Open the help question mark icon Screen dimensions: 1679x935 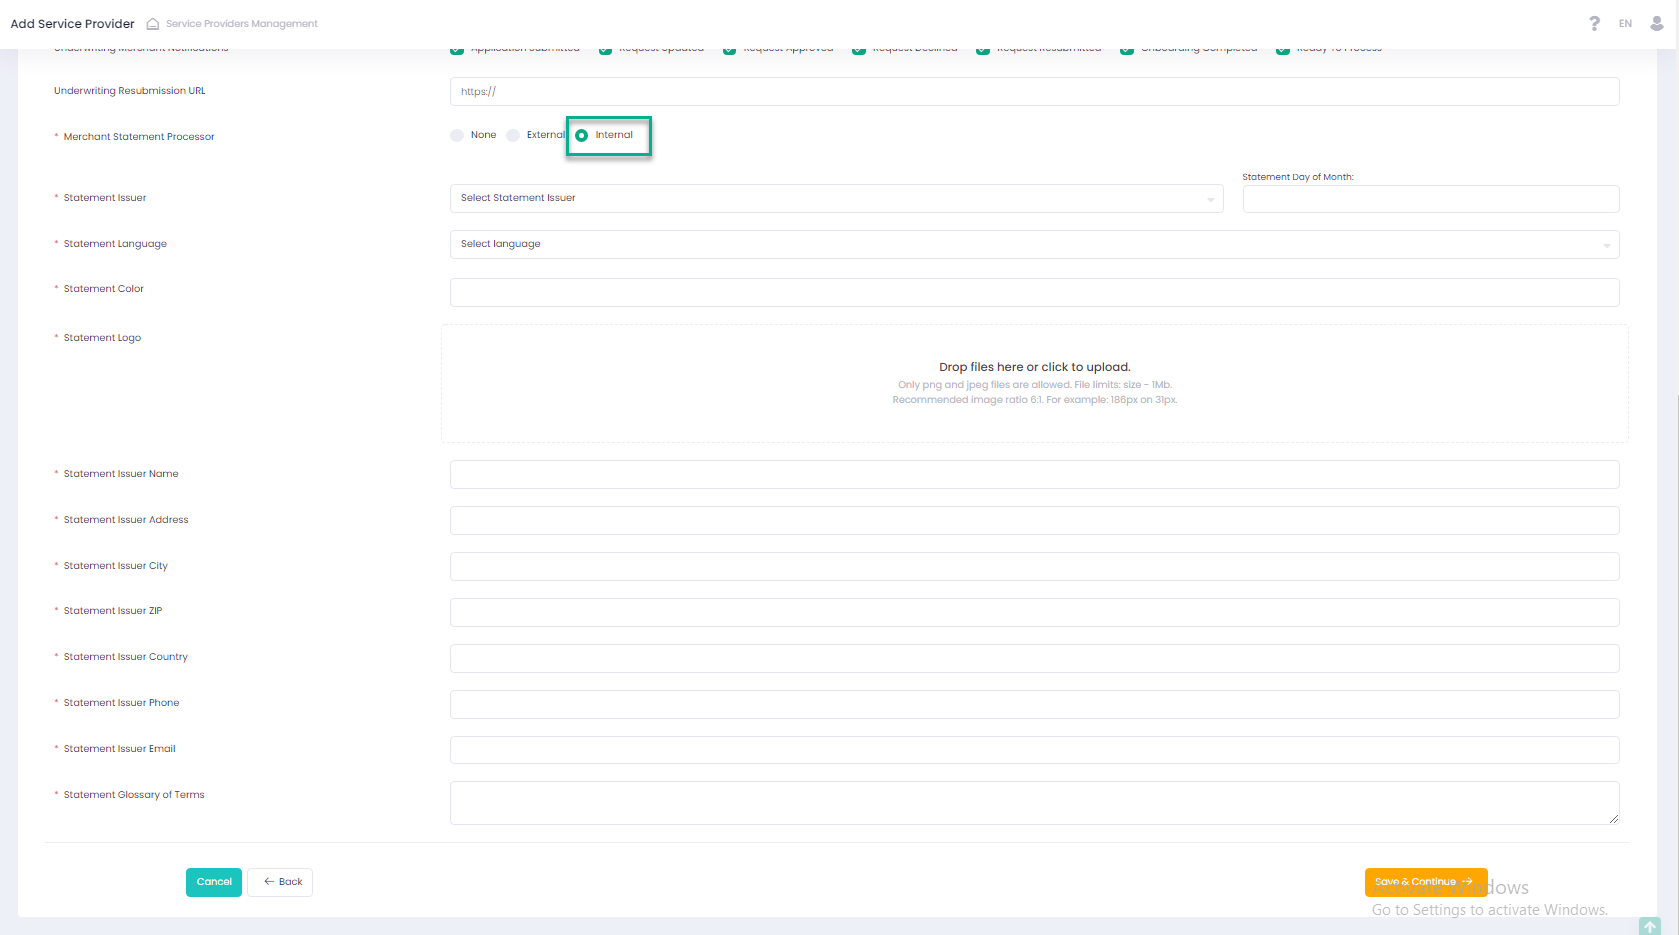(1594, 23)
